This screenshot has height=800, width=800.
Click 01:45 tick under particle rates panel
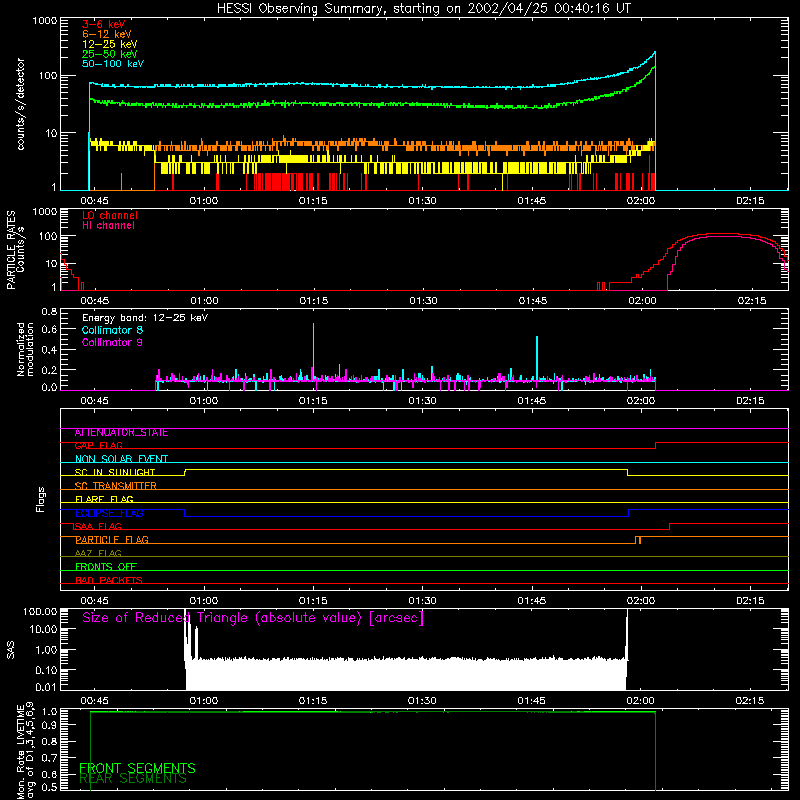(x=532, y=301)
